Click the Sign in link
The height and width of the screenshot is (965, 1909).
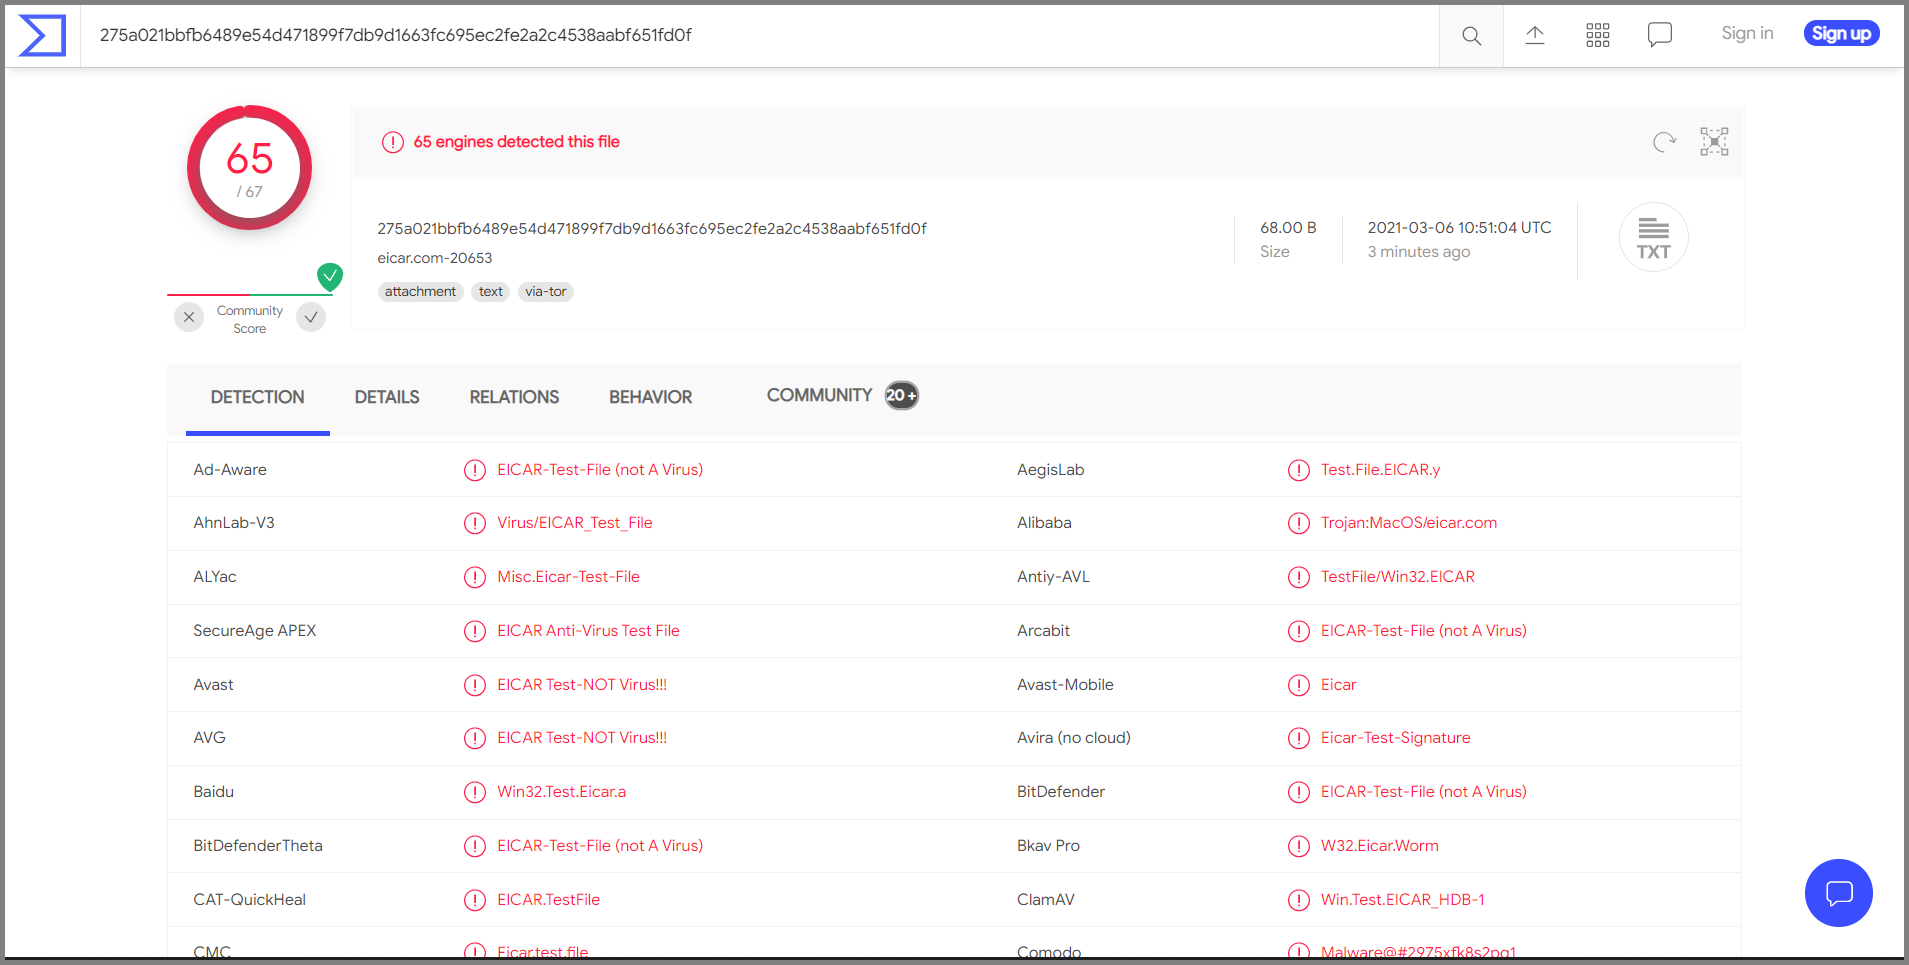coord(1747,33)
